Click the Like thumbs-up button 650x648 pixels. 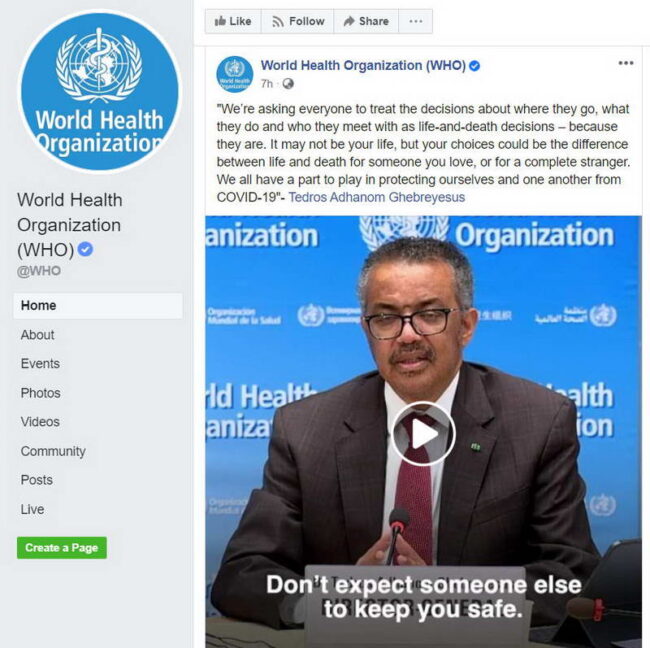233,21
